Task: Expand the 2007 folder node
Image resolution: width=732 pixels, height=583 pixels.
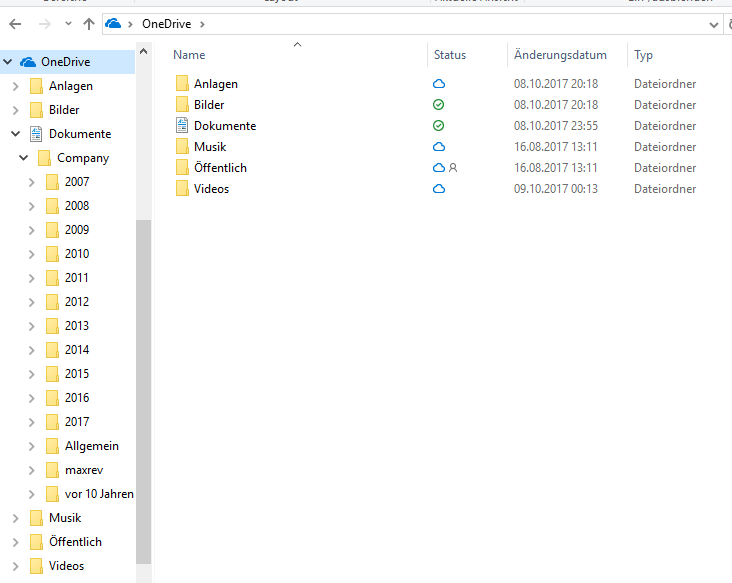Action: tap(32, 182)
